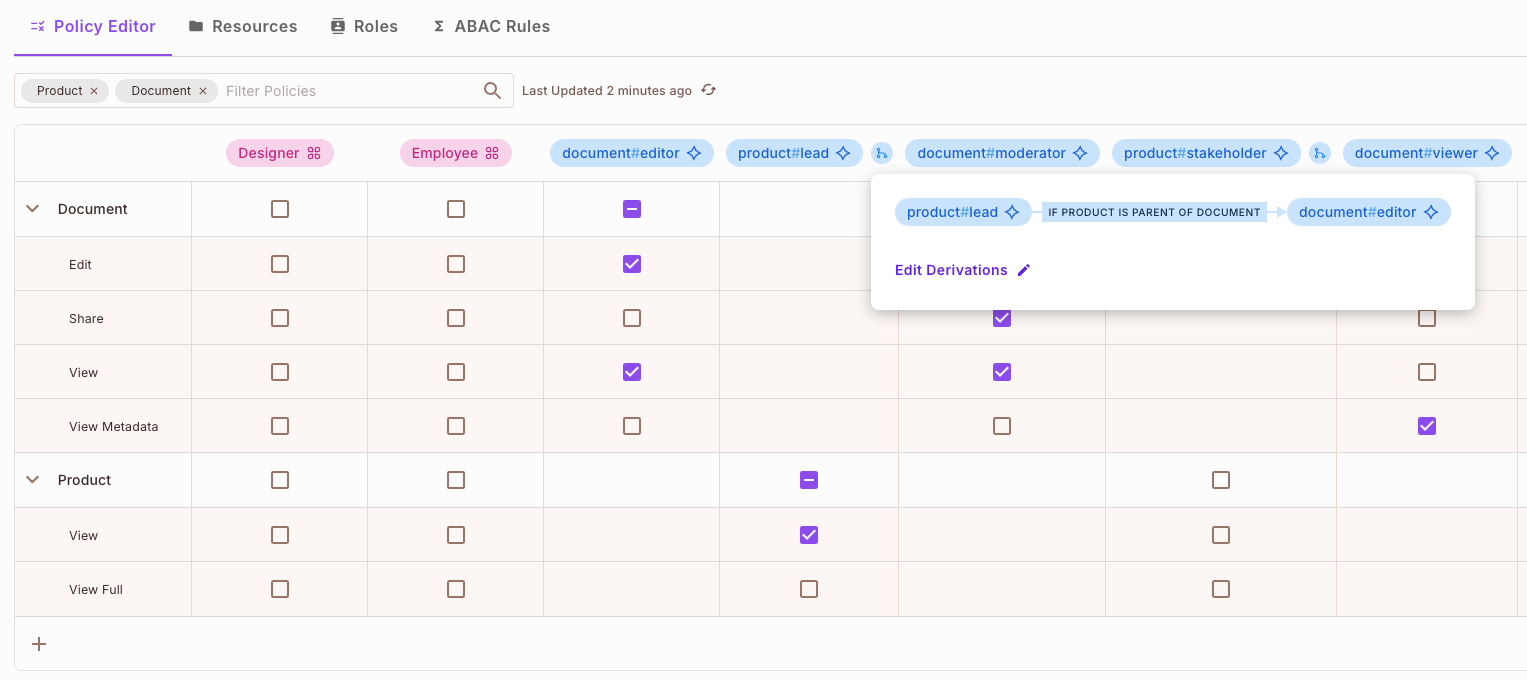Viewport: 1527px width, 680px height.
Task: Click the pencil icon beside Edit Derivations
Action: 1023,270
